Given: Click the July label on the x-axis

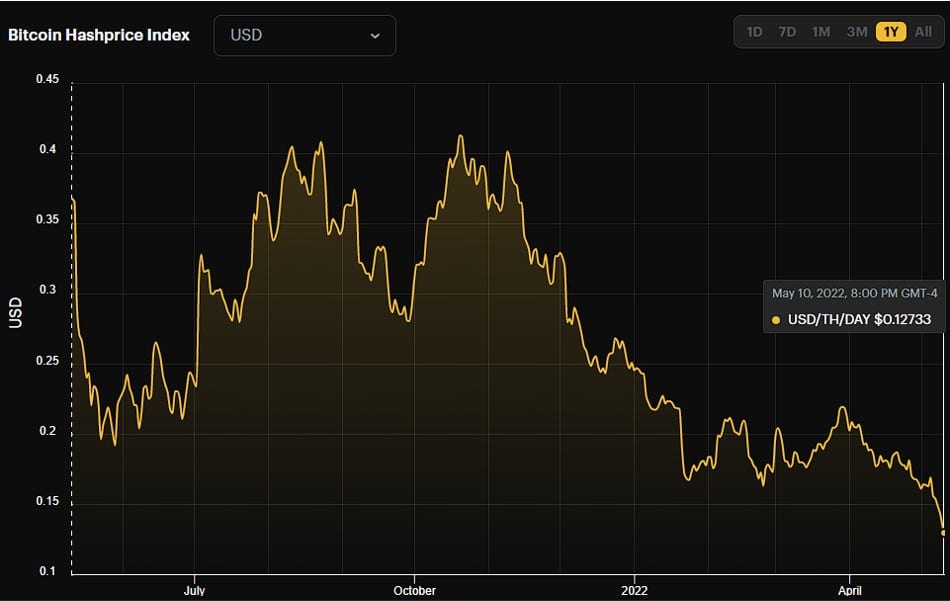Looking at the screenshot, I should [x=195, y=590].
